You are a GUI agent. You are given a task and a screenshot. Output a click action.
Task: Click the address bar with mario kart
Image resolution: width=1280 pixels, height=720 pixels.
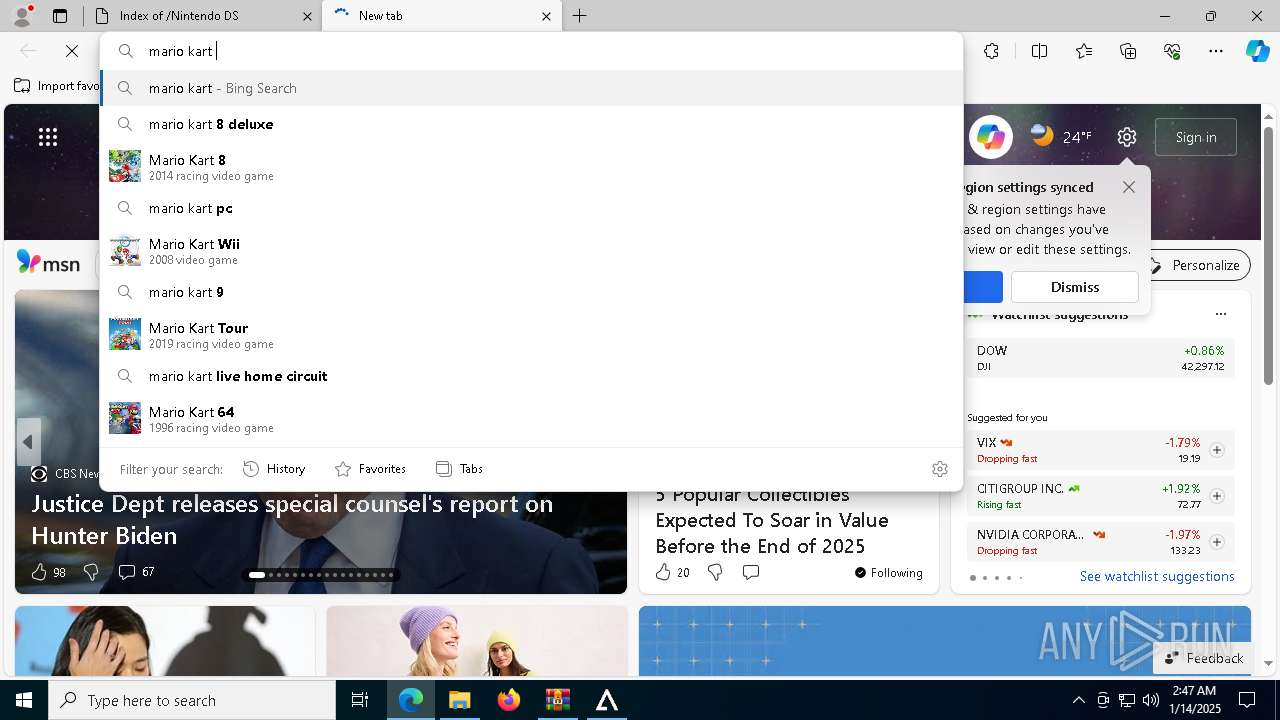[x=531, y=51]
